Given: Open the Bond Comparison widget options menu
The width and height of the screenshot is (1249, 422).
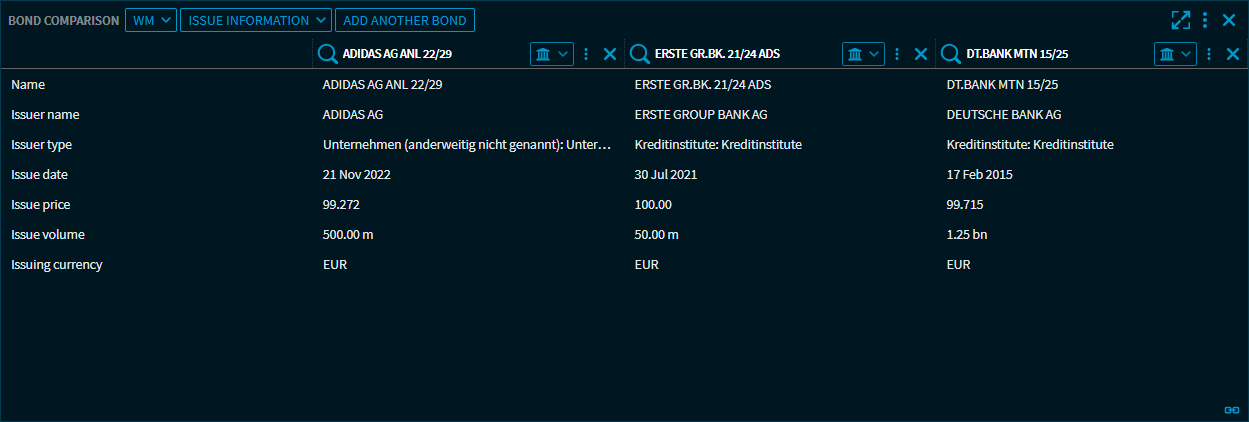Looking at the screenshot, I should pos(1206,20).
